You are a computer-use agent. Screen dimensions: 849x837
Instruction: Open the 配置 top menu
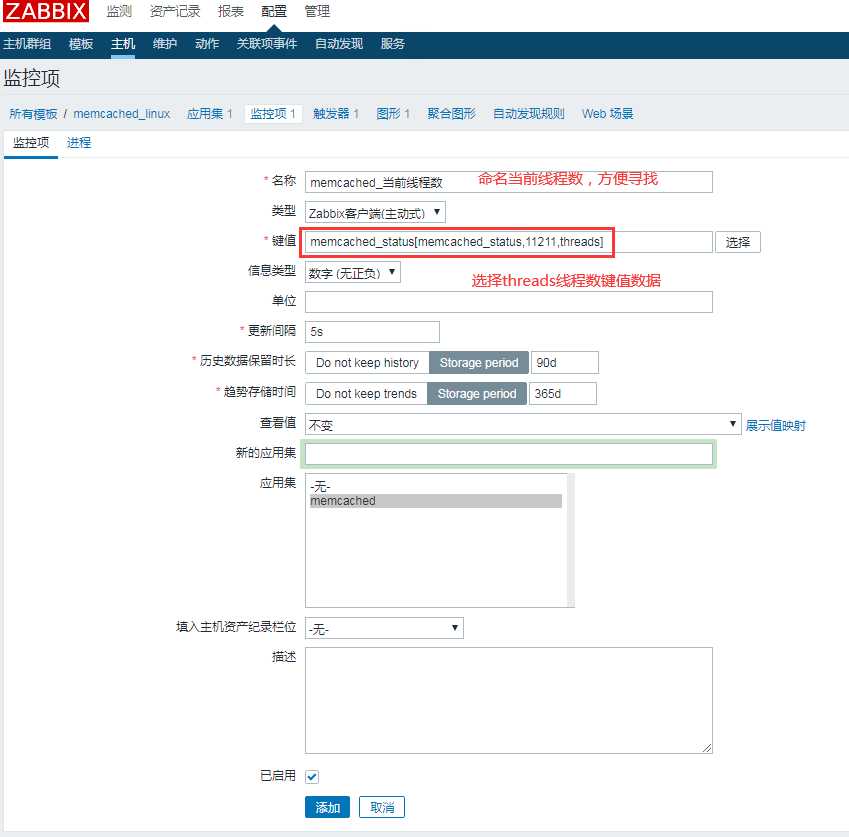tap(274, 11)
